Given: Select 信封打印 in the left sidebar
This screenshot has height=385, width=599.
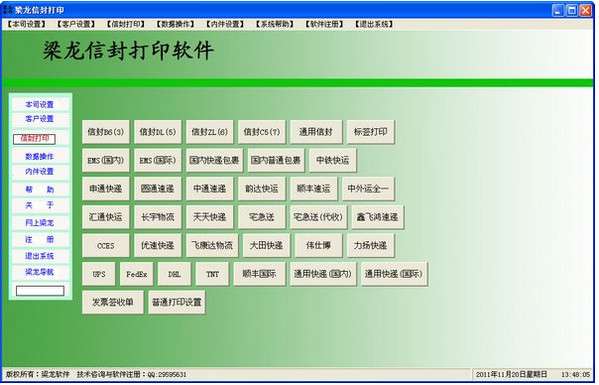Looking at the screenshot, I should click(x=34, y=139).
